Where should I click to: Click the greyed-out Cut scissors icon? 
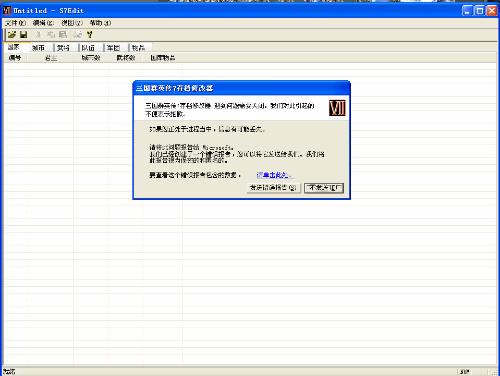pyautogui.click(x=39, y=35)
